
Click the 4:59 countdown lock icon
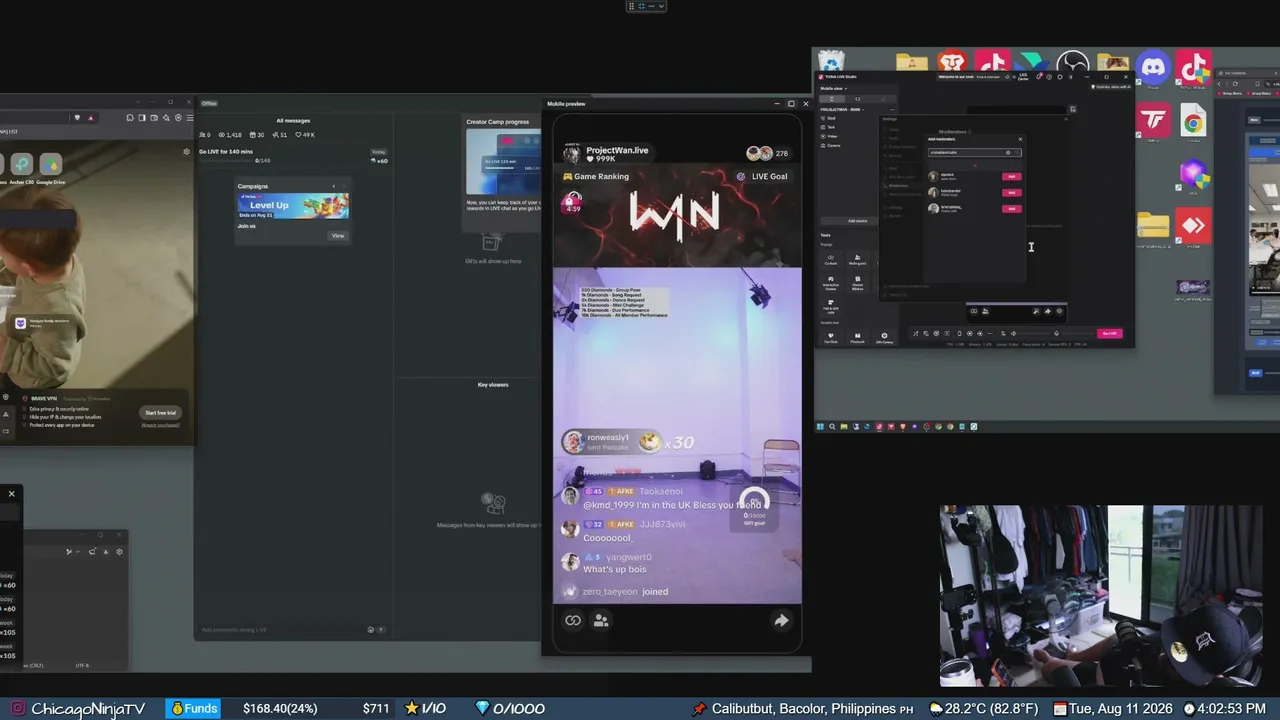click(573, 203)
